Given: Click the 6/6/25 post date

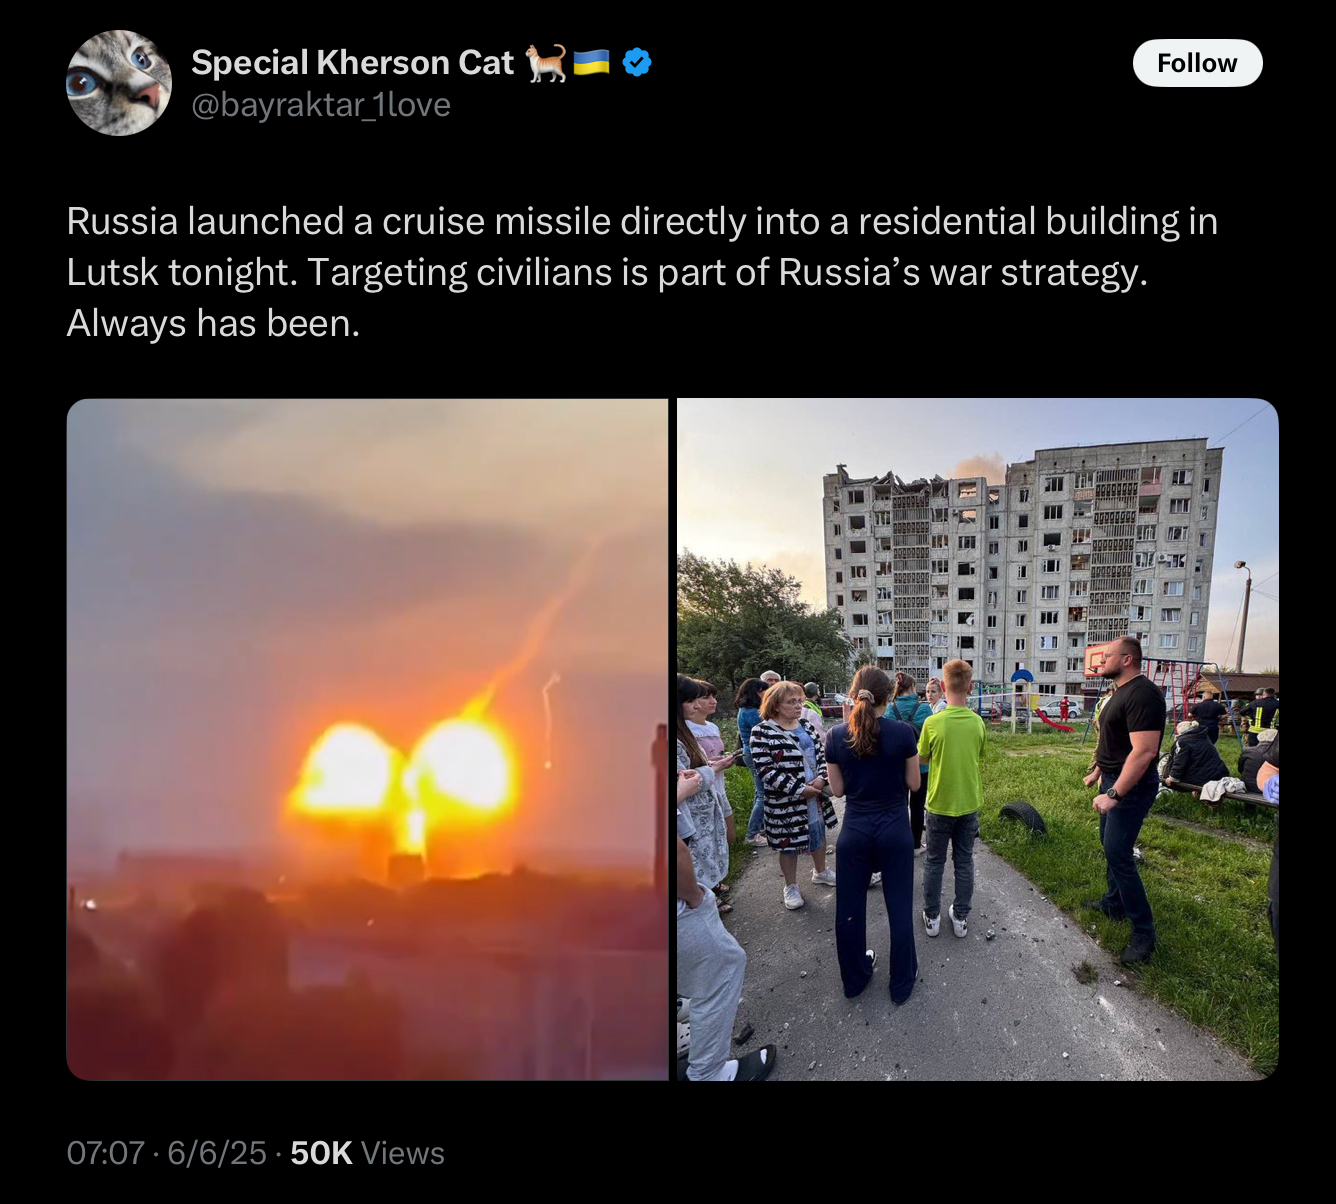Looking at the screenshot, I should (x=217, y=1153).
